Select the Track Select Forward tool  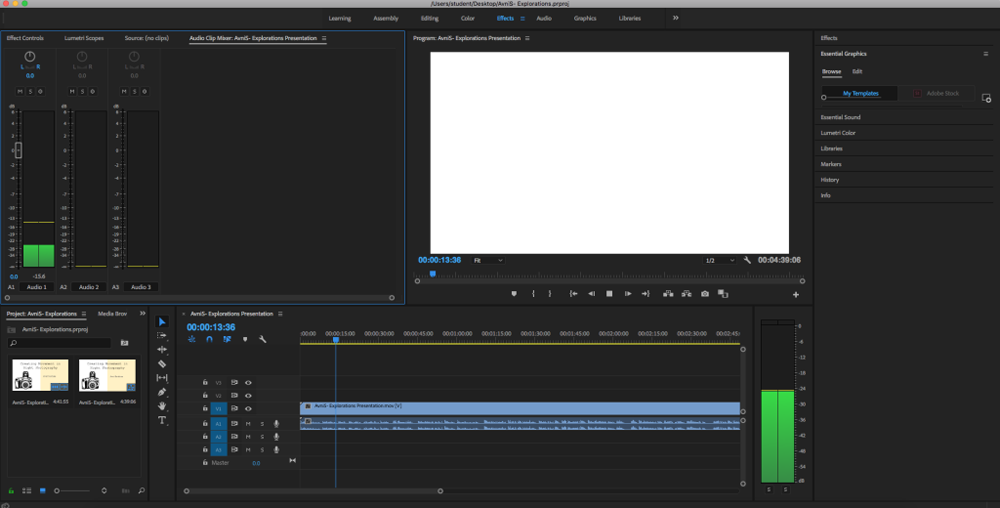click(162, 335)
